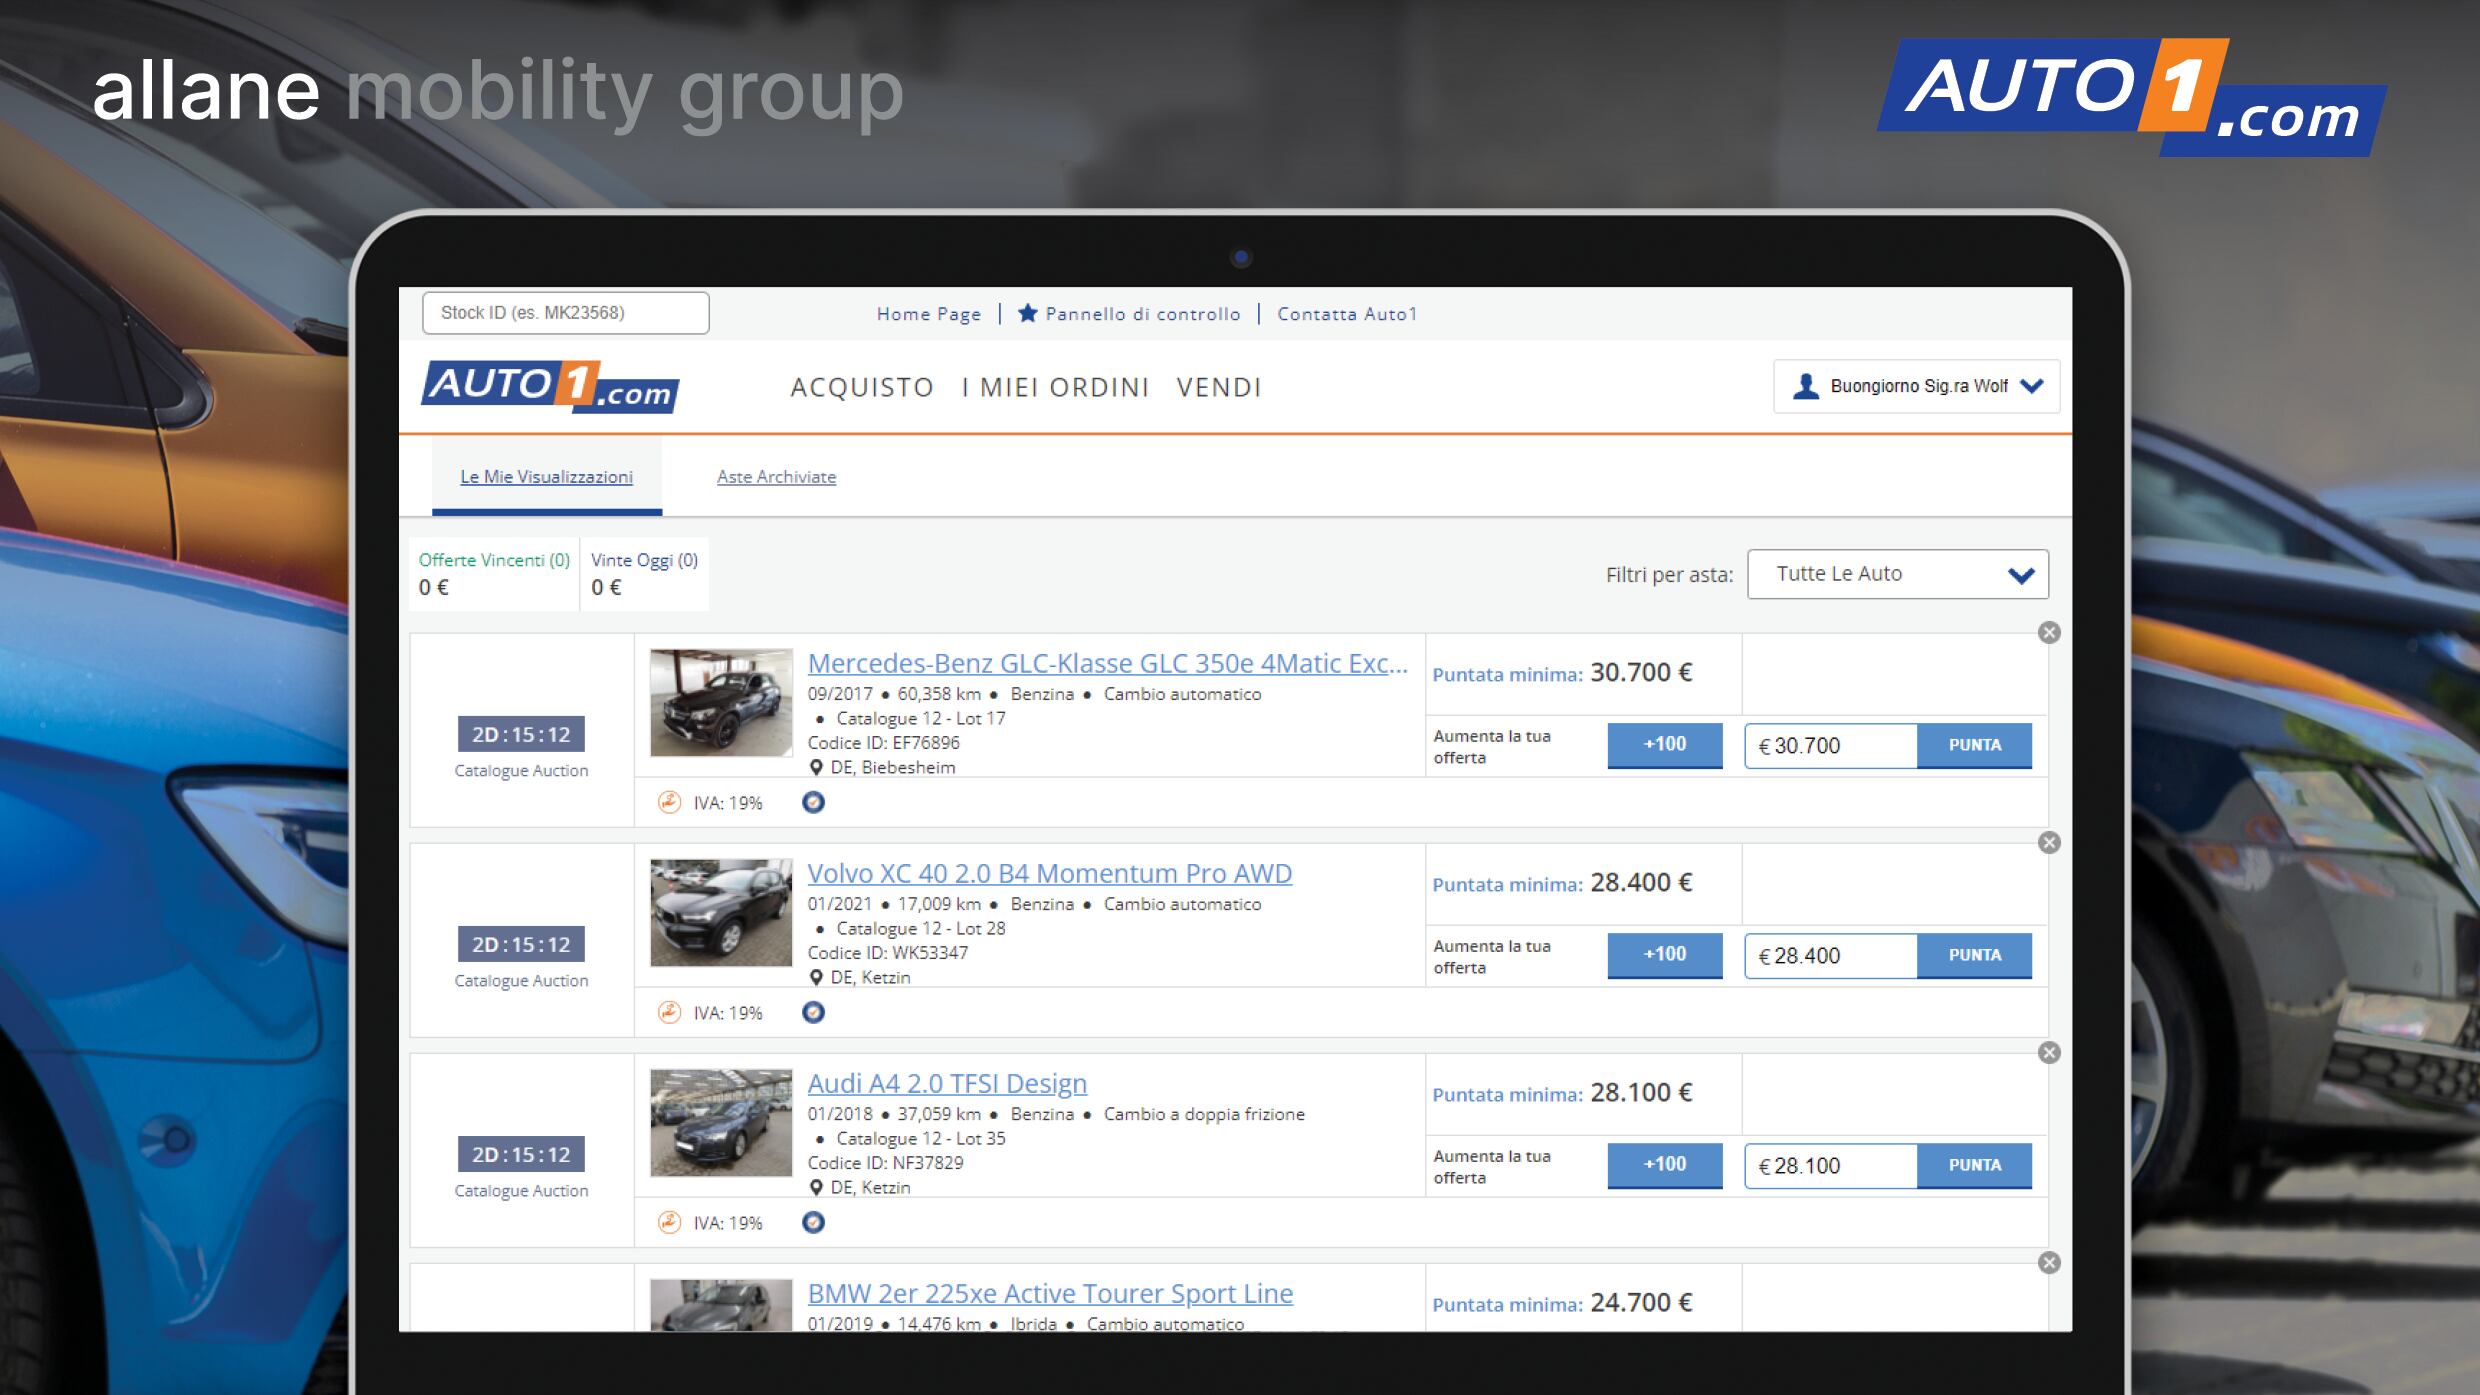Click Puntata minima 24.700 € for the BMW
This screenshot has width=2480, height=1395.
click(x=1562, y=1303)
